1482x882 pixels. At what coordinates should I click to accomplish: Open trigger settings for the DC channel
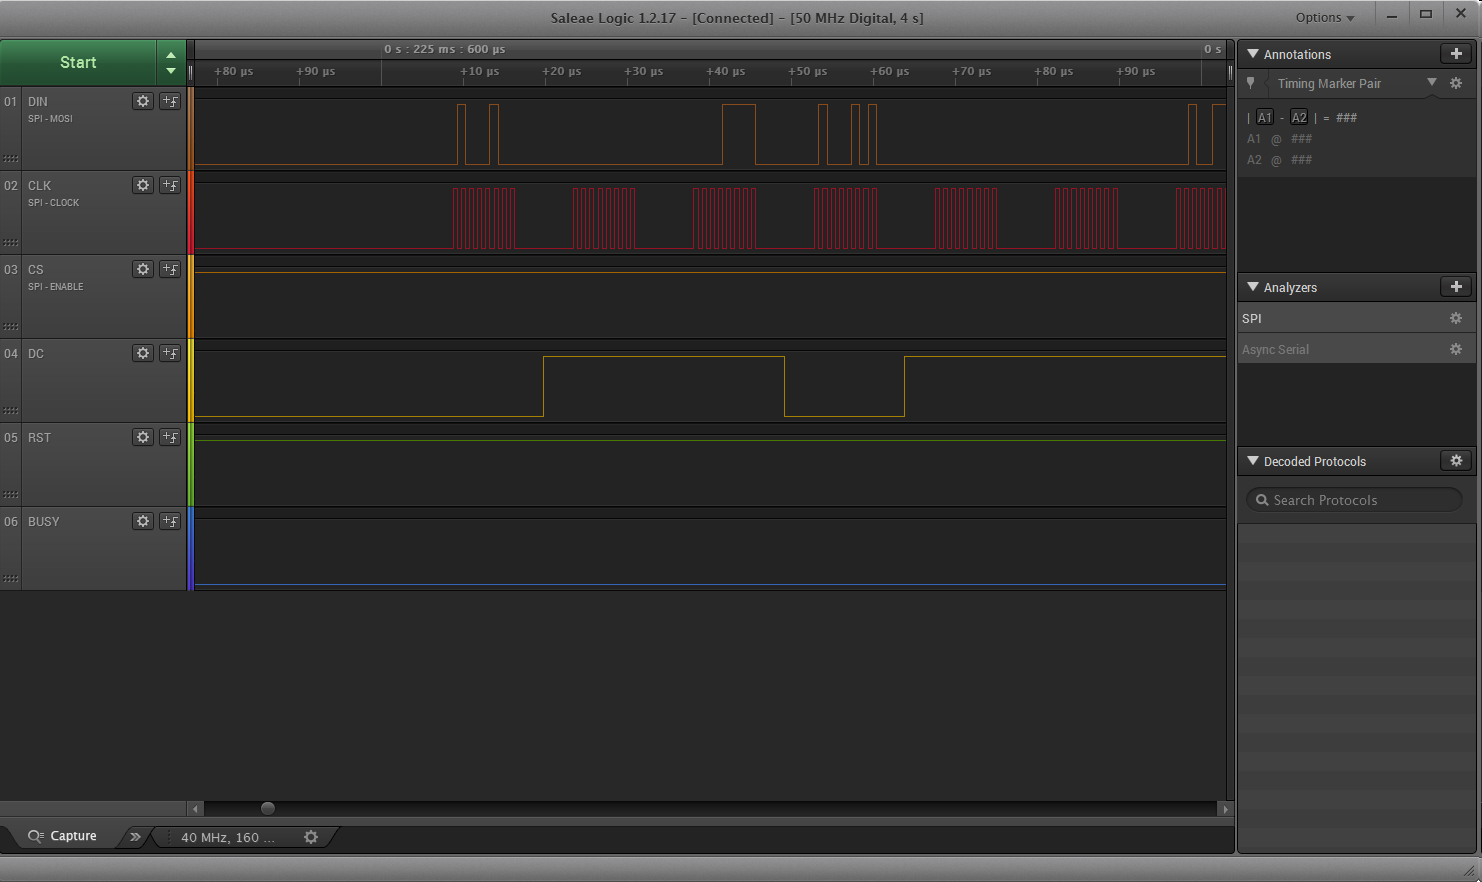tap(170, 353)
